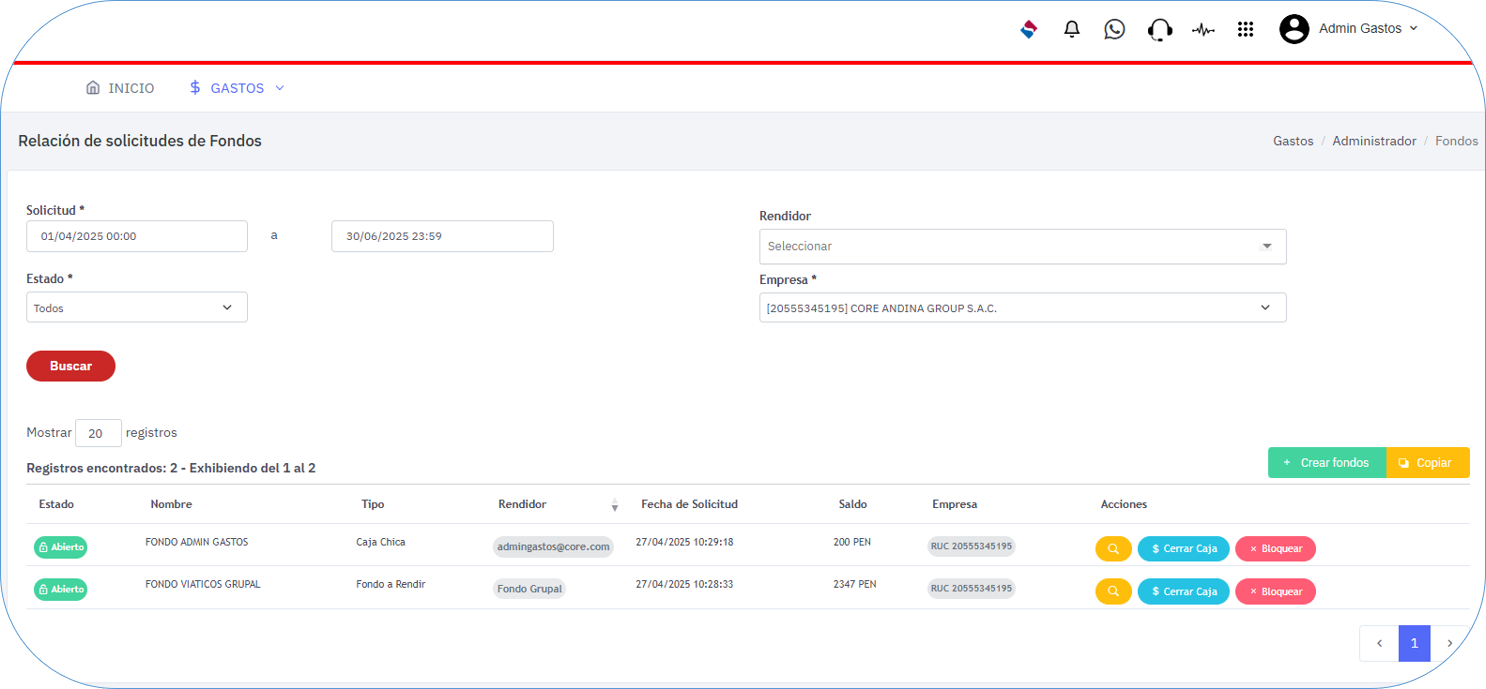Click the Gastos breadcrumb link

click(1293, 141)
